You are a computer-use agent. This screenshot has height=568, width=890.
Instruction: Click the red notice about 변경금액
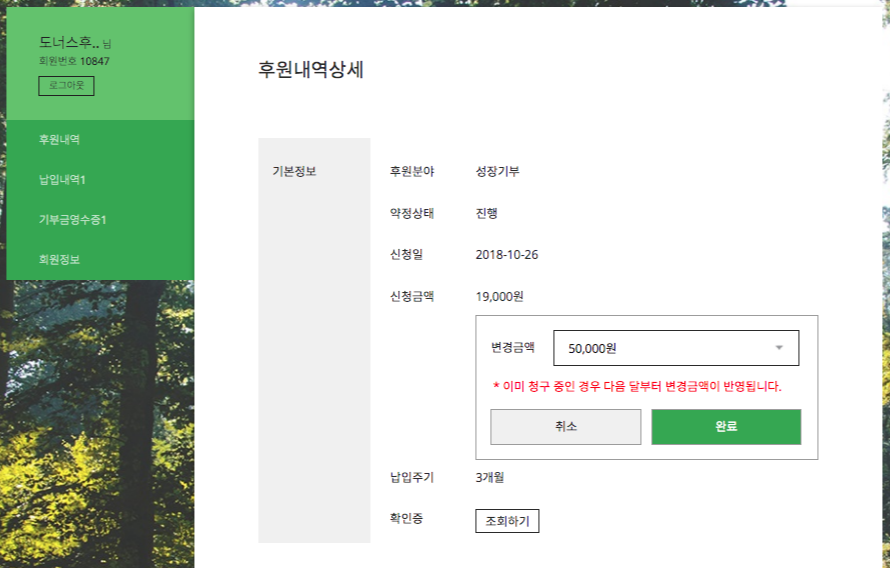637,386
